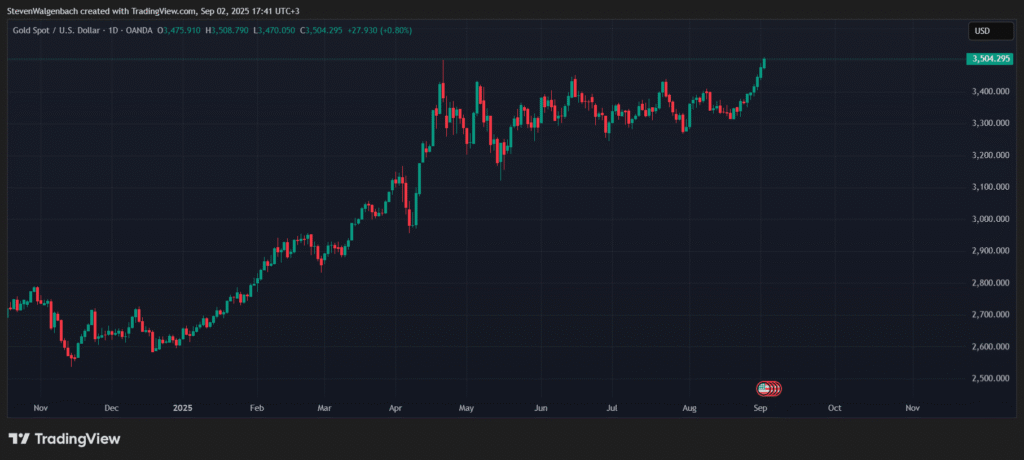Click the high value H3,508.790

(227, 31)
